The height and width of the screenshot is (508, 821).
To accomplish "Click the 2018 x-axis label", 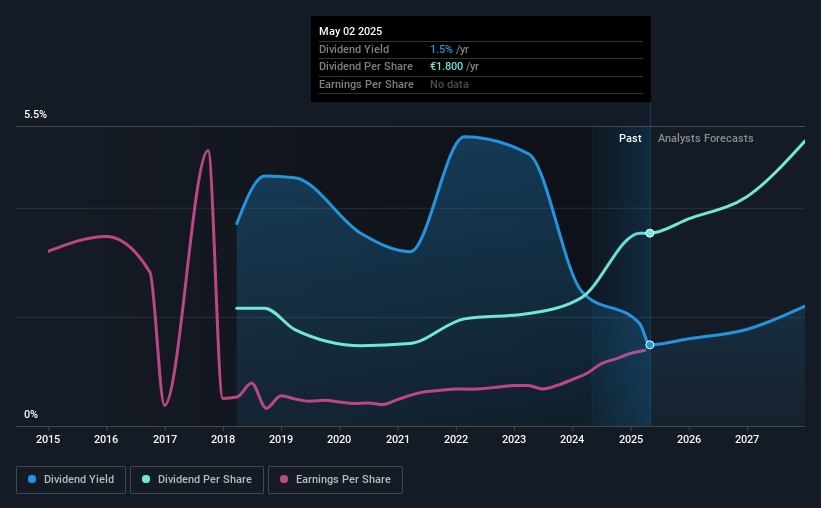I will tap(223, 439).
